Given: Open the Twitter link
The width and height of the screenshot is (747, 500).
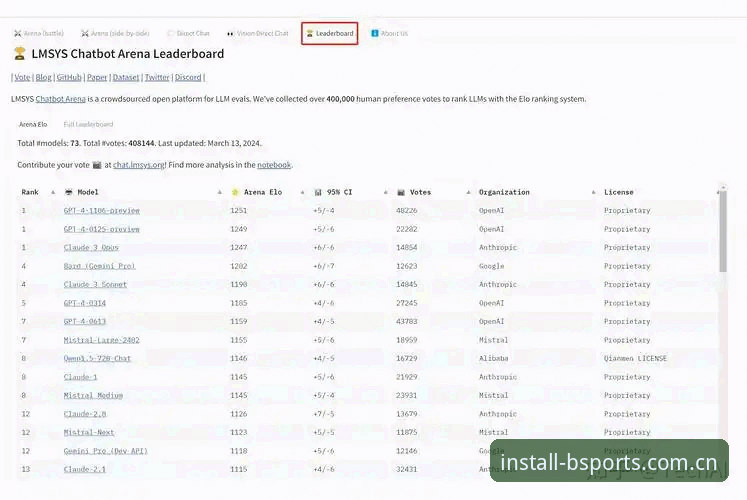Looking at the screenshot, I should (x=157, y=77).
